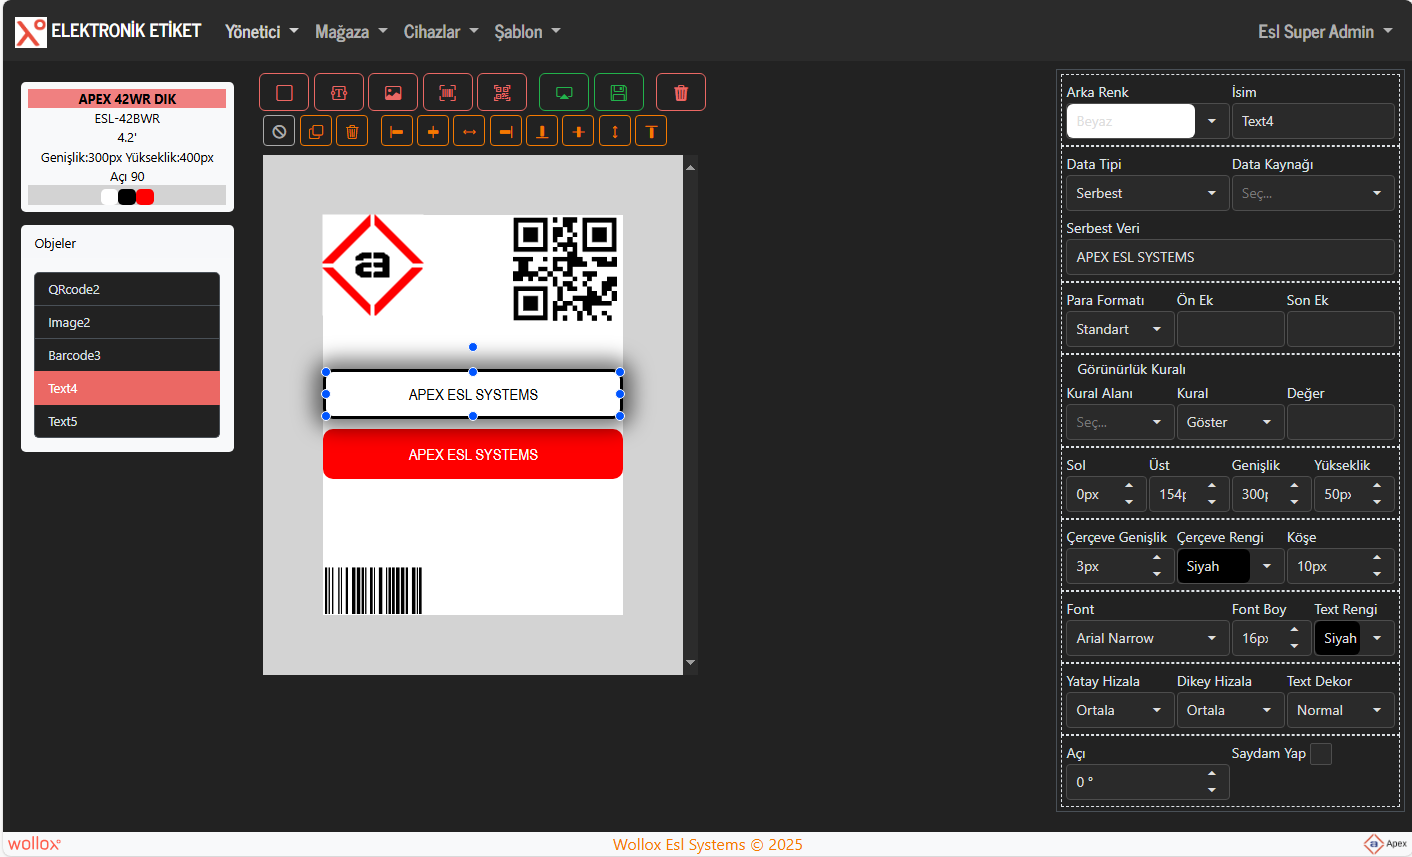Image resolution: width=1412 pixels, height=857 pixels.
Task: Center selected object vertically
Action: click(578, 131)
